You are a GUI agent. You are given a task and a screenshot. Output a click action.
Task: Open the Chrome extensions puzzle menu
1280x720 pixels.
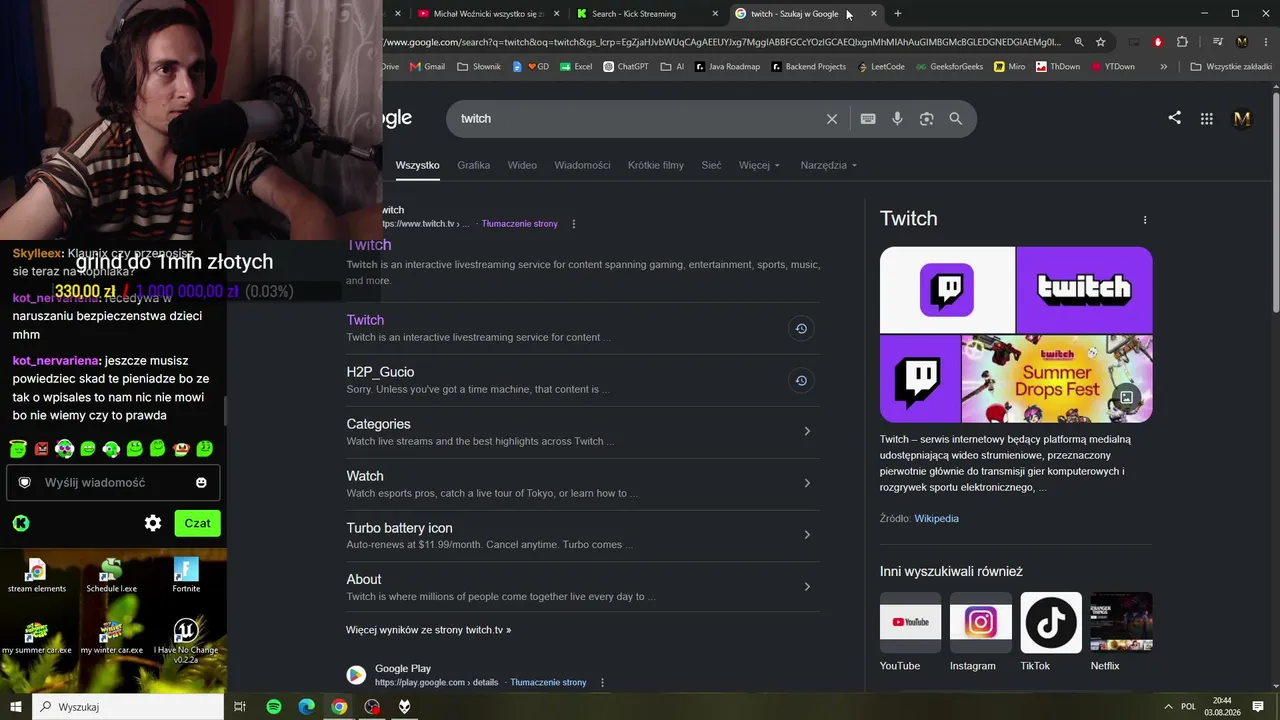point(1182,42)
